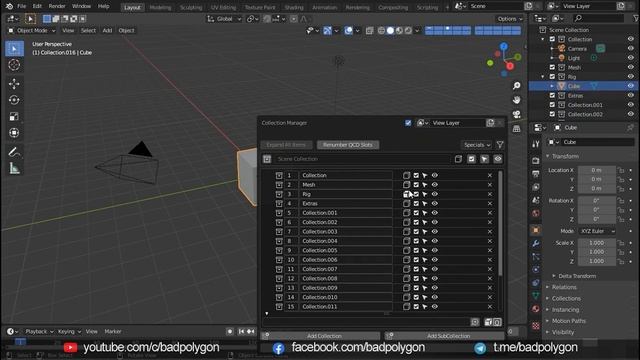Image resolution: width=640 pixels, height=360 pixels.
Task: Expand the Motion Paths panel
Action: [569, 321]
